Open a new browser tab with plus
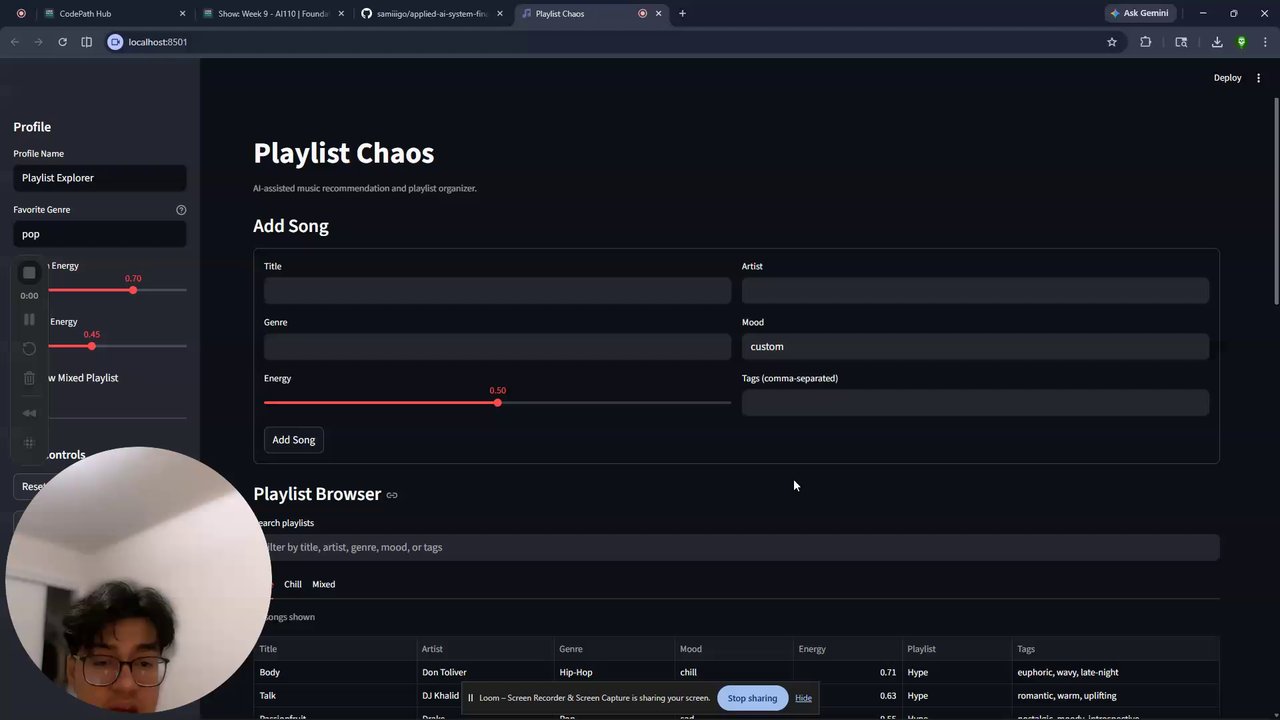Viewport: 1280px width, 720px height. (682, 14)
